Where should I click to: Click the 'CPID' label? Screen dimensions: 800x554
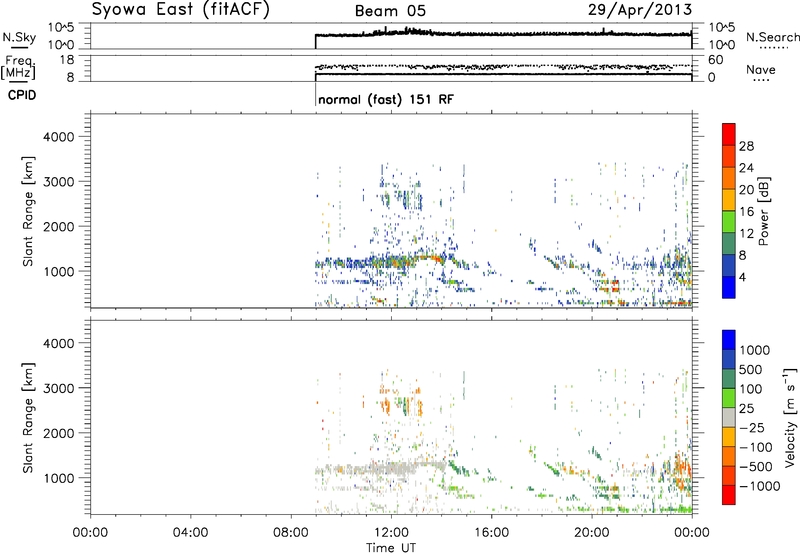(22, 95)
